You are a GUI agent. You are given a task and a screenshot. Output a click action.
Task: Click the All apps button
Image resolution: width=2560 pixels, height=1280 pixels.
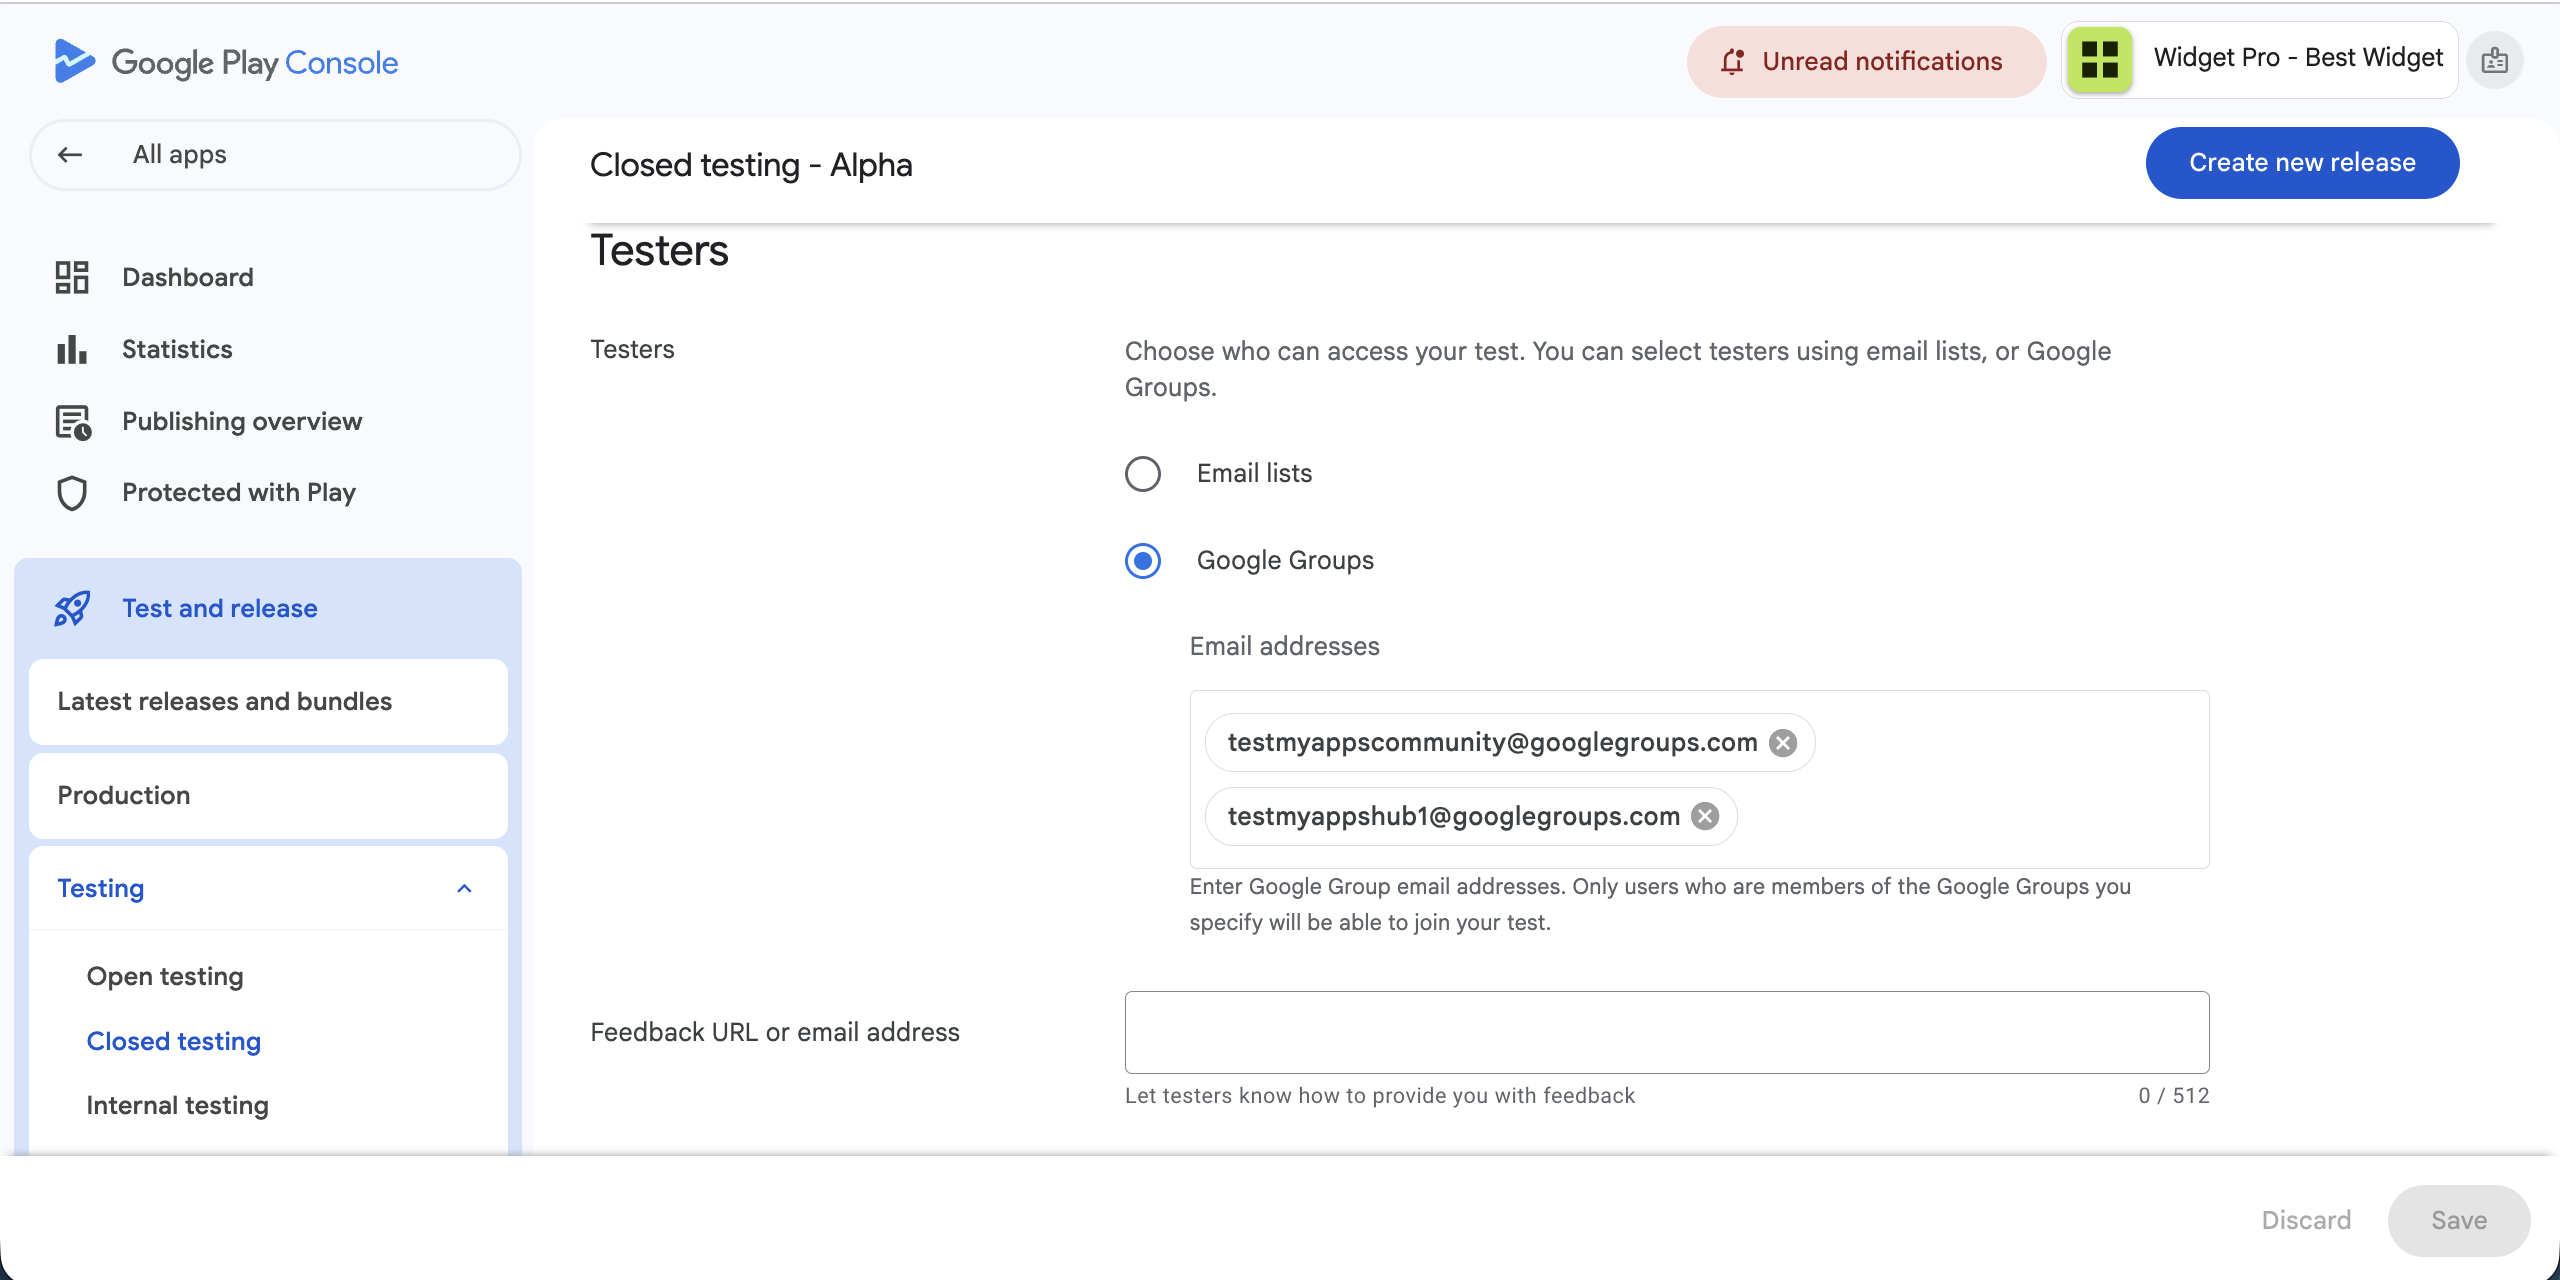pos(275,155)
